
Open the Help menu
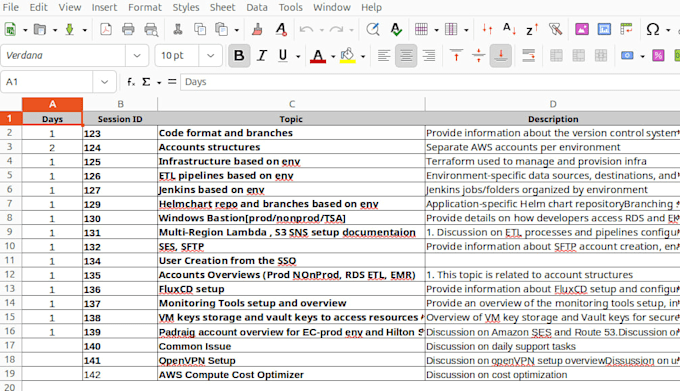point(372,7)
